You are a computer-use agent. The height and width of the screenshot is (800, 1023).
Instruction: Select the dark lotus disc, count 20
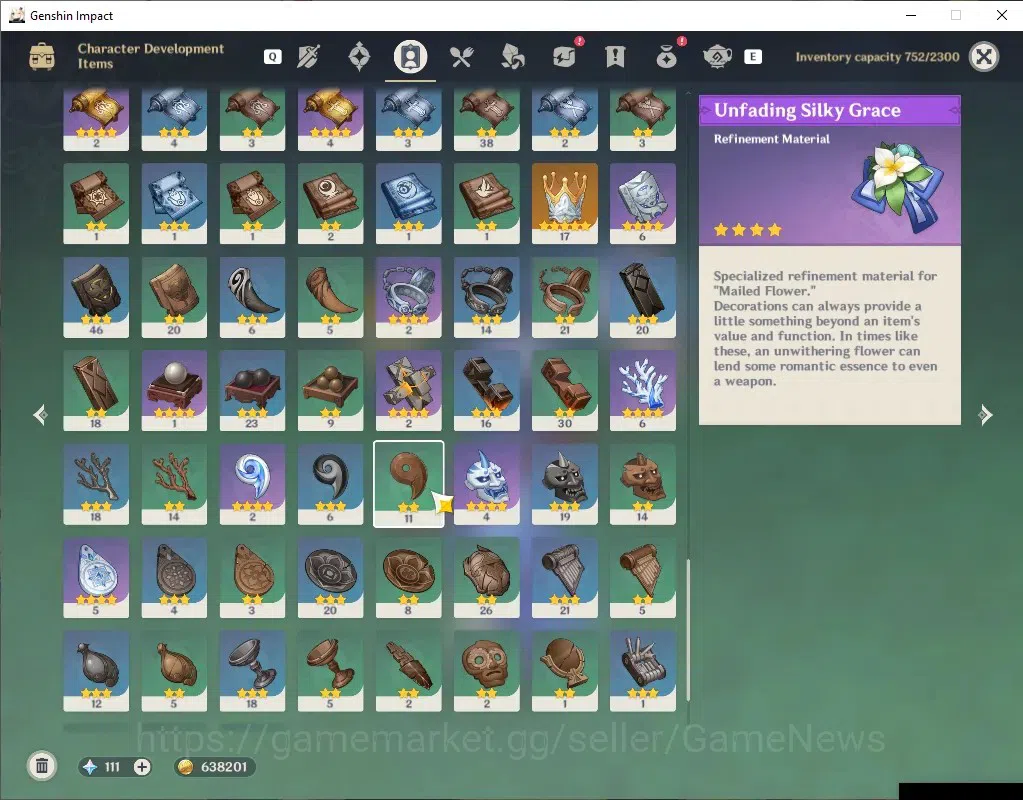pyautogui.click(x=330, y=577)
